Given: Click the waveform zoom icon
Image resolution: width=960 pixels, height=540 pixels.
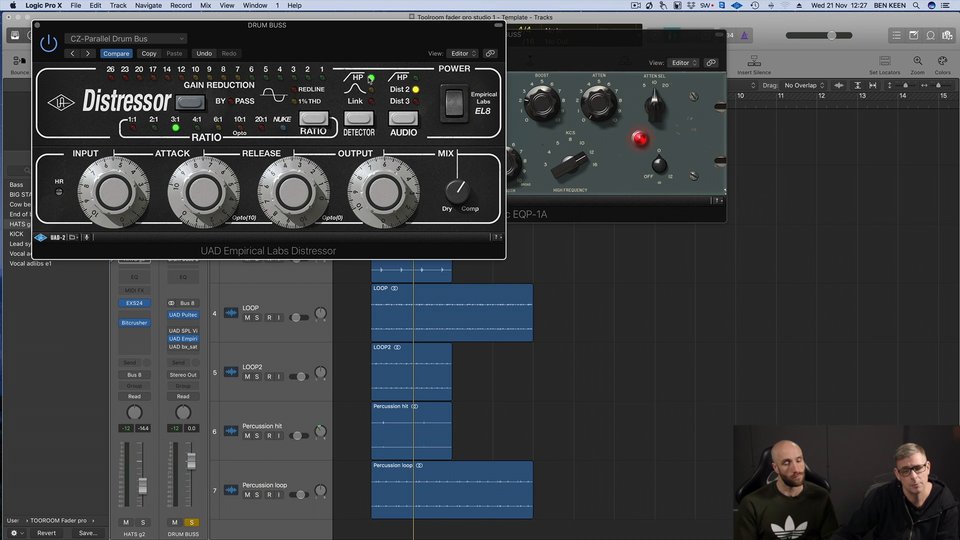Looking at the screenshot, I should 839,86.
